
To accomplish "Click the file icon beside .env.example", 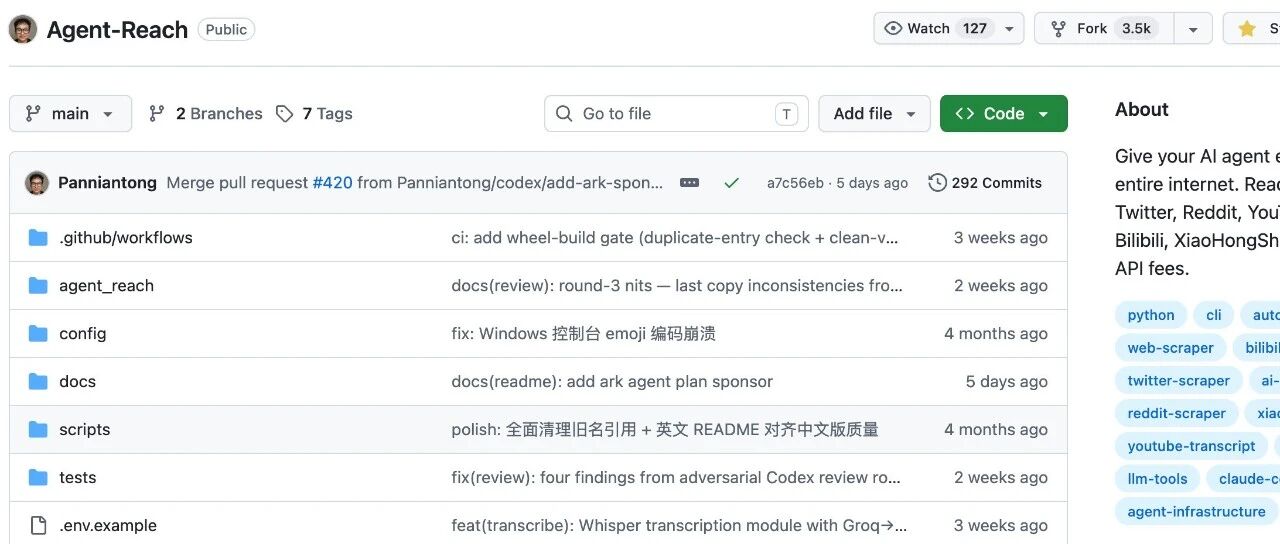I will tap(38, 525).
